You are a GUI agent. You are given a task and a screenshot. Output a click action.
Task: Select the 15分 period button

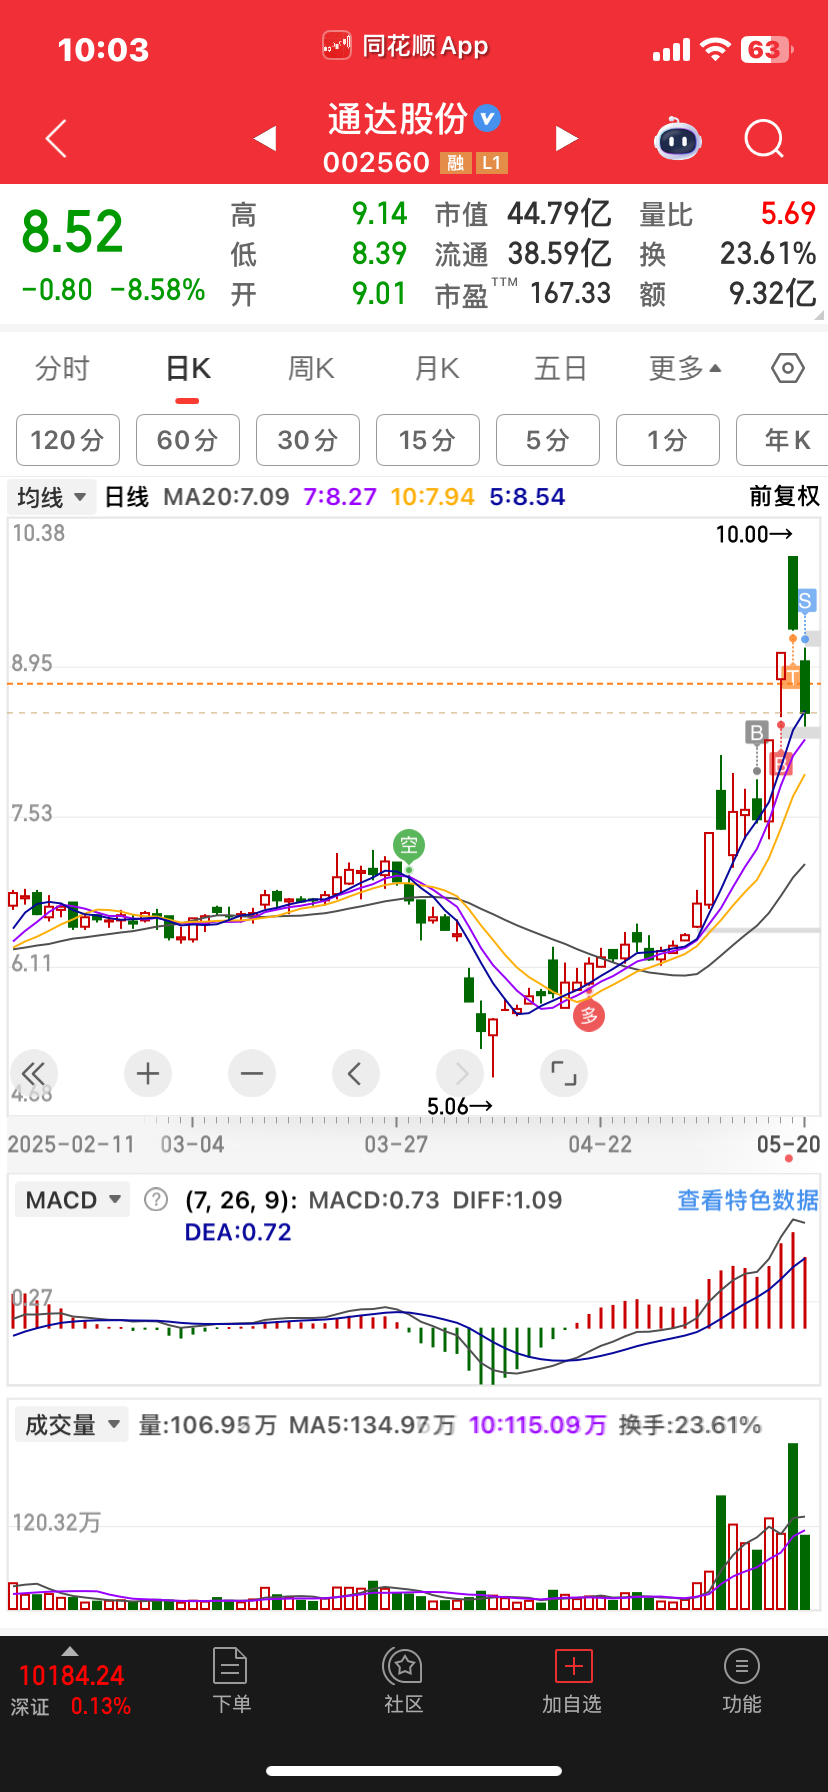tap(428, 440)
